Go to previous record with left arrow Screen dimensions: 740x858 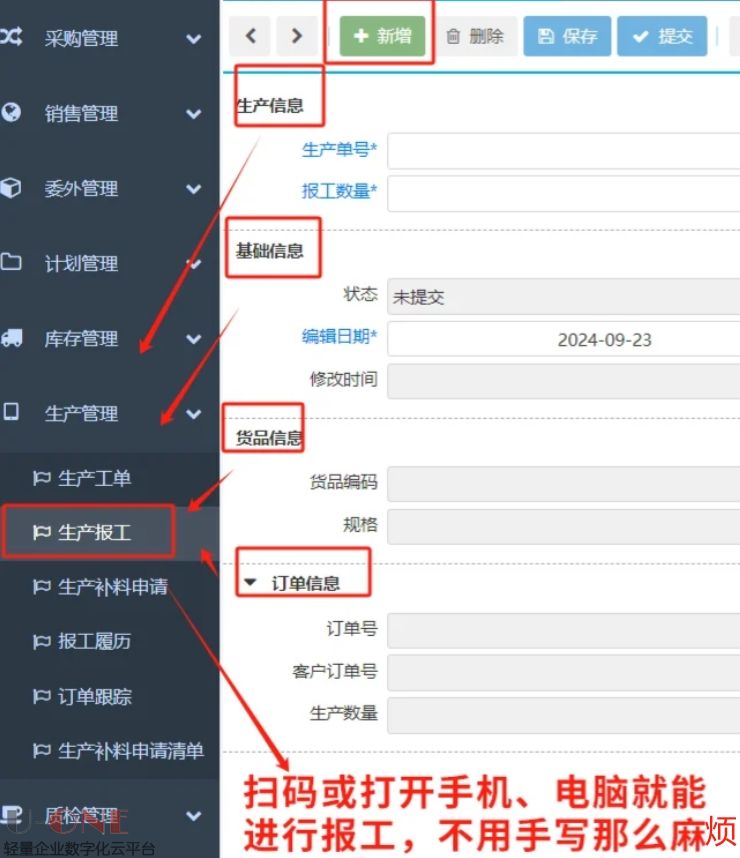[x=250, y=36]
